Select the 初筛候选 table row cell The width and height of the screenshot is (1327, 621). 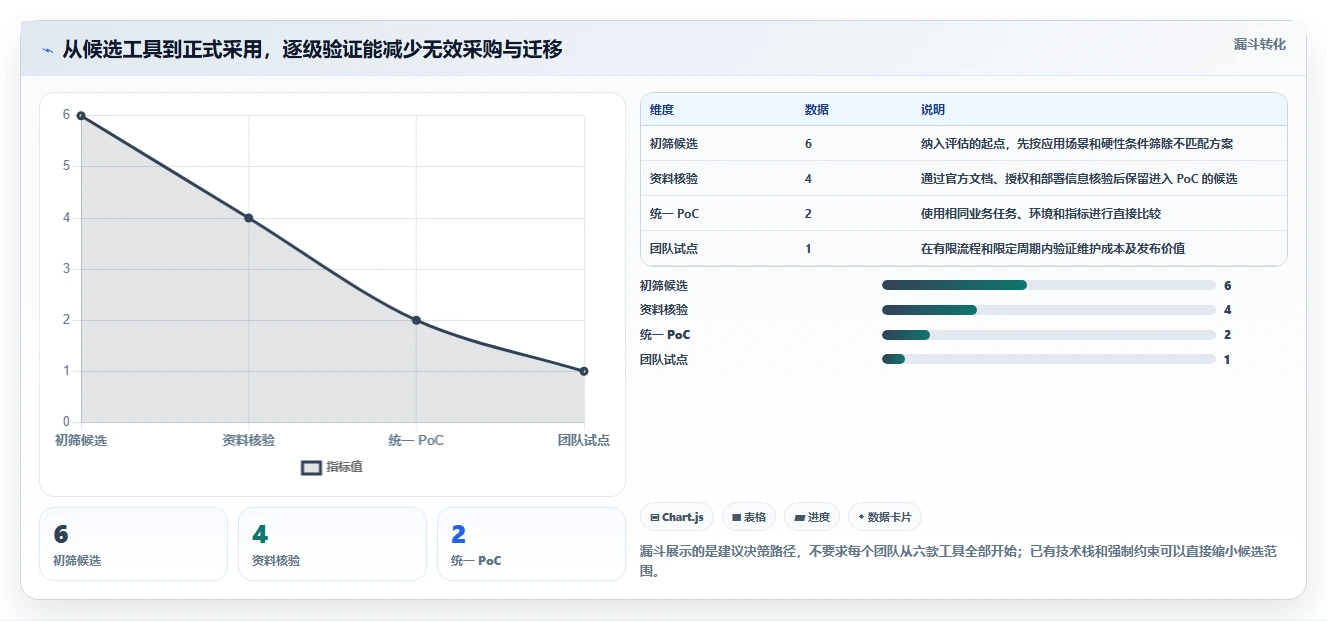coord(673,144)
